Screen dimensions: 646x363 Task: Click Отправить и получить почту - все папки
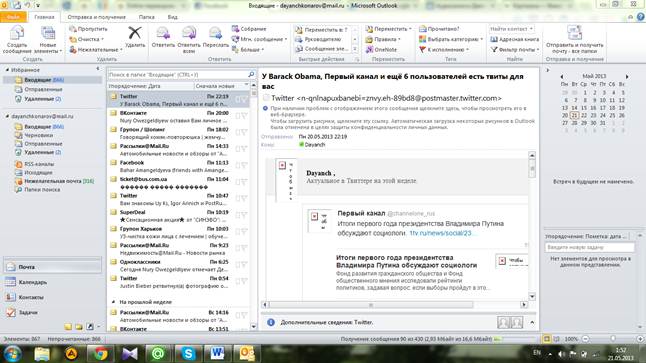574,40
